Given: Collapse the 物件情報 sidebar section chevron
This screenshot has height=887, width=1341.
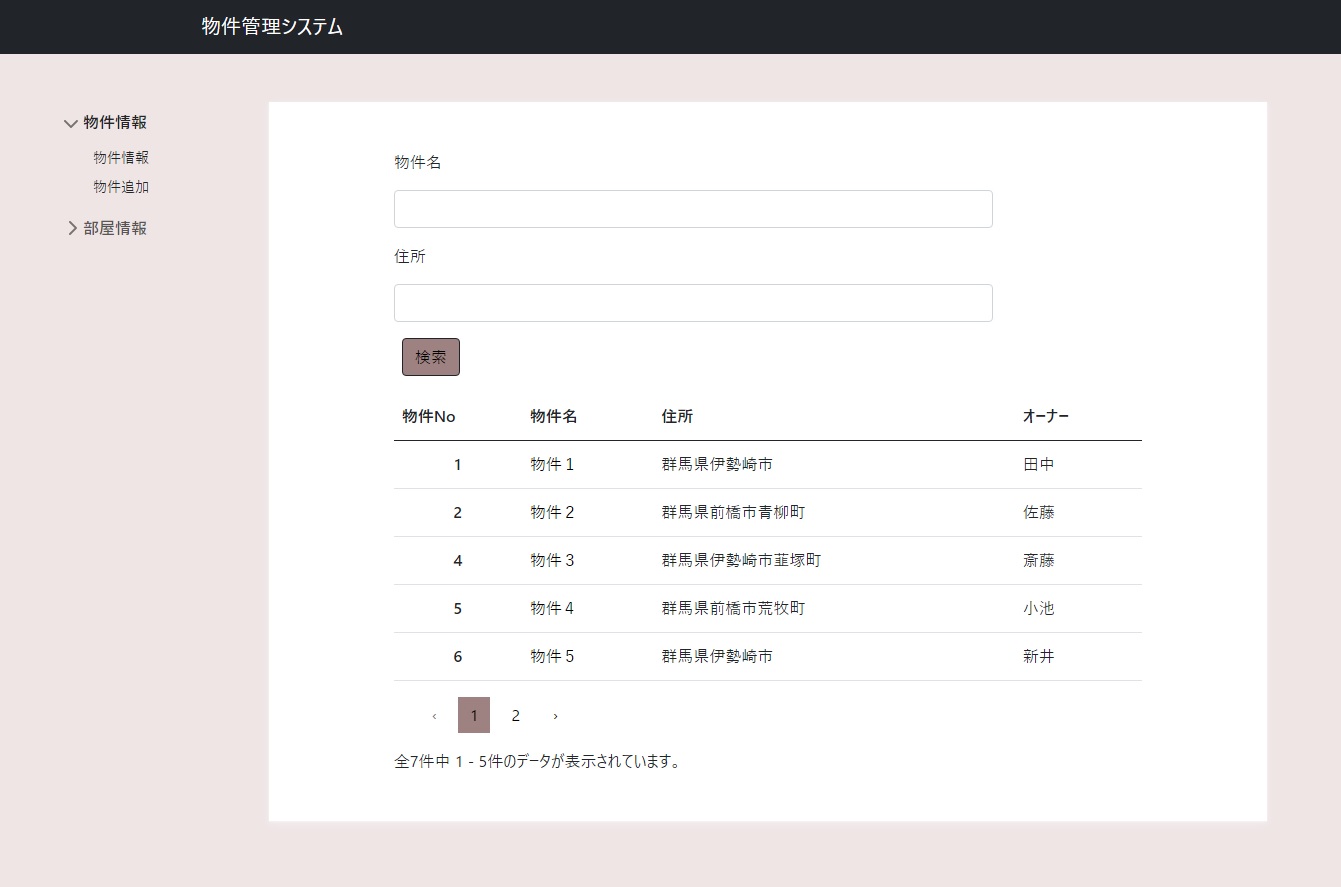Looking at the screenshot, I should 70,122.
